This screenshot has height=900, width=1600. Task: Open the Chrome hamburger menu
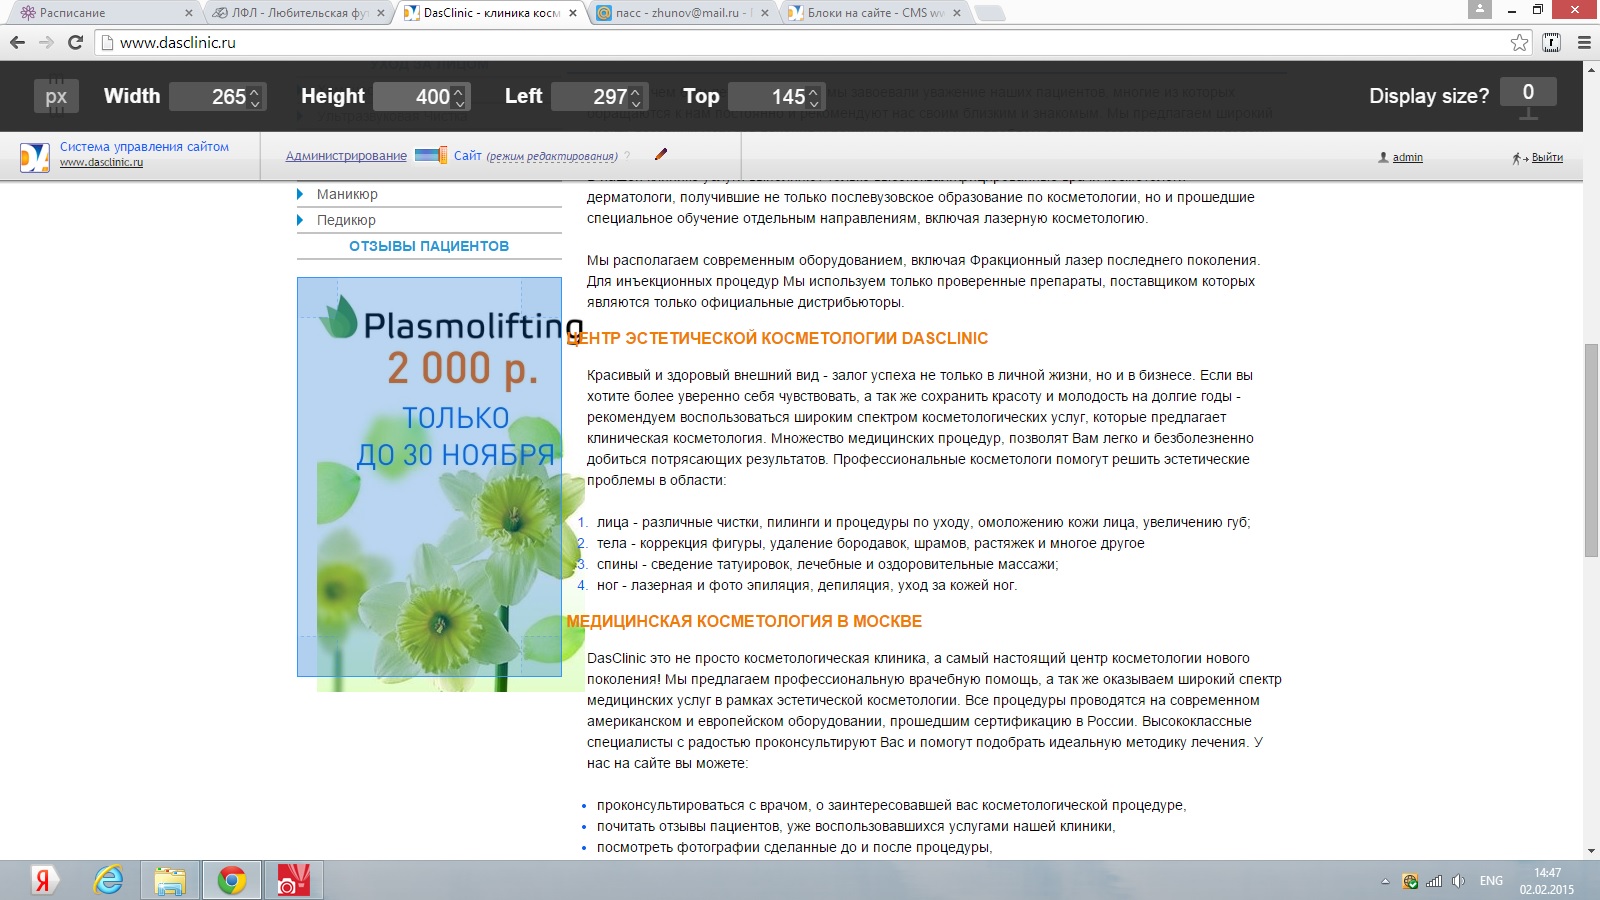1584,42
